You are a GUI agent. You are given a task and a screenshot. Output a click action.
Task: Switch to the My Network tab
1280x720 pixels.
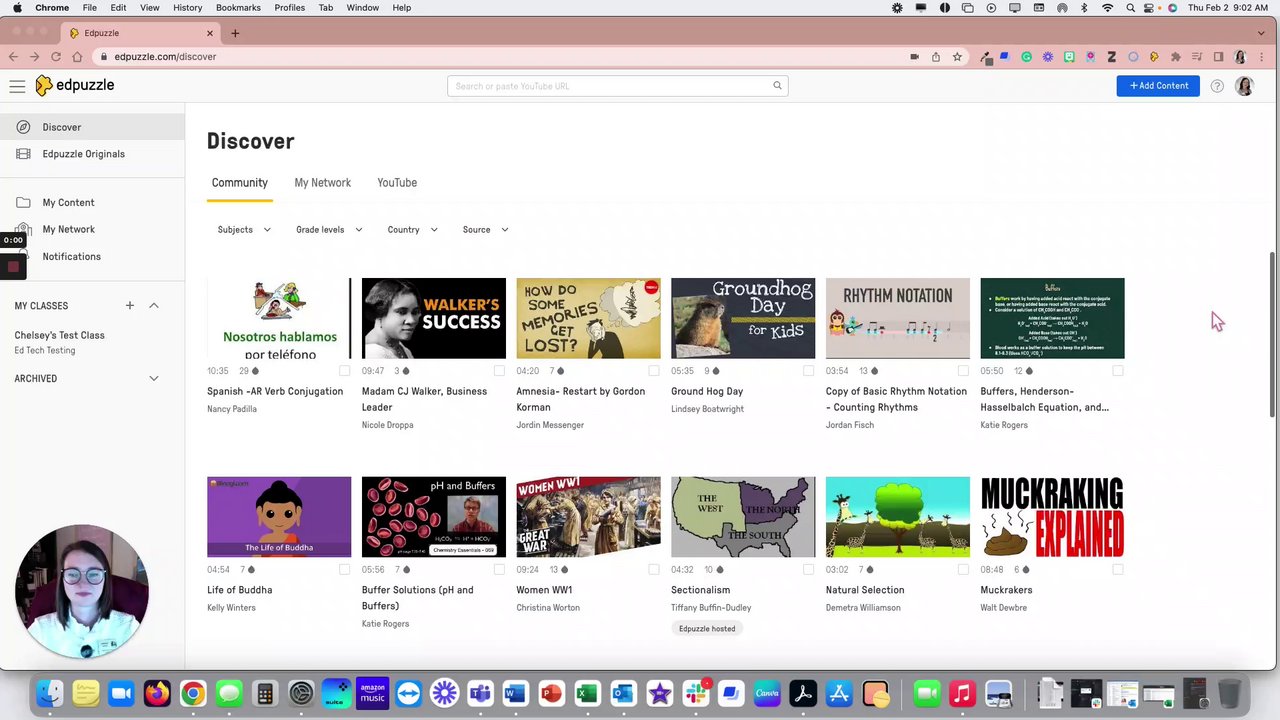click(322, 183)
